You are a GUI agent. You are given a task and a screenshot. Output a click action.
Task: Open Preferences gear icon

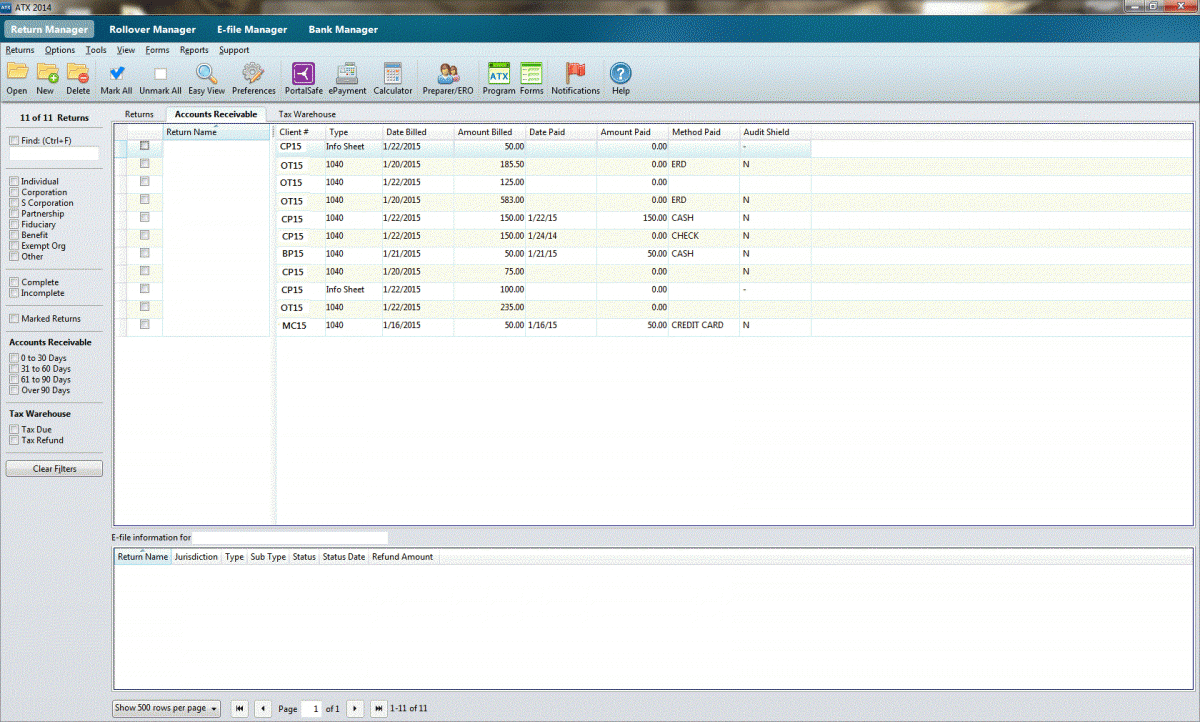click(x=253, y=73)
